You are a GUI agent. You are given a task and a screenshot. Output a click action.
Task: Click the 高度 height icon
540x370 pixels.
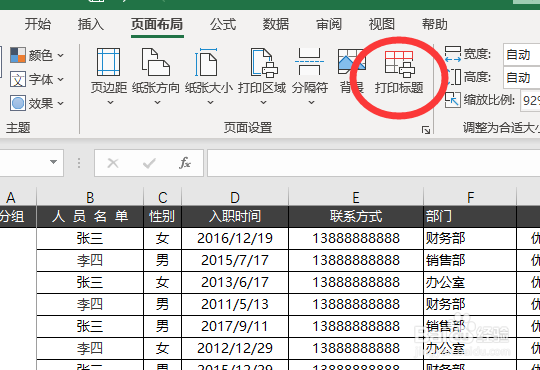[x=453, y=77]
